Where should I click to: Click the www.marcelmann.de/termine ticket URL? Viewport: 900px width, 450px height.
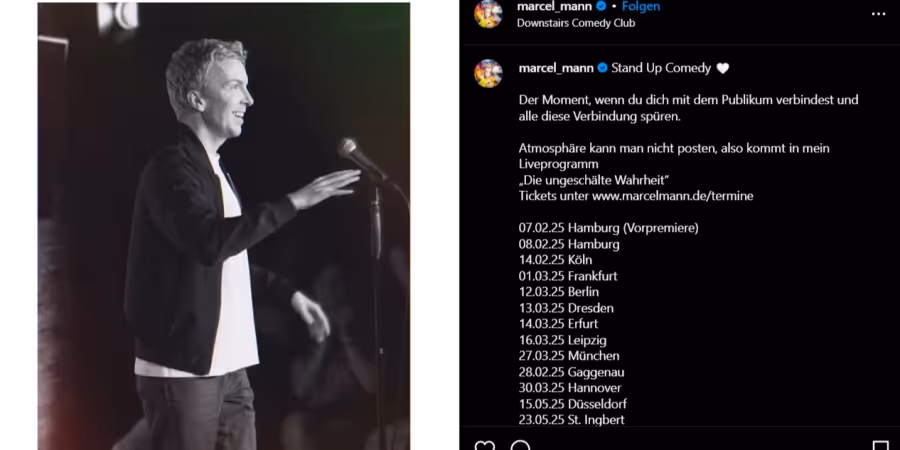(x=673, y=196)
